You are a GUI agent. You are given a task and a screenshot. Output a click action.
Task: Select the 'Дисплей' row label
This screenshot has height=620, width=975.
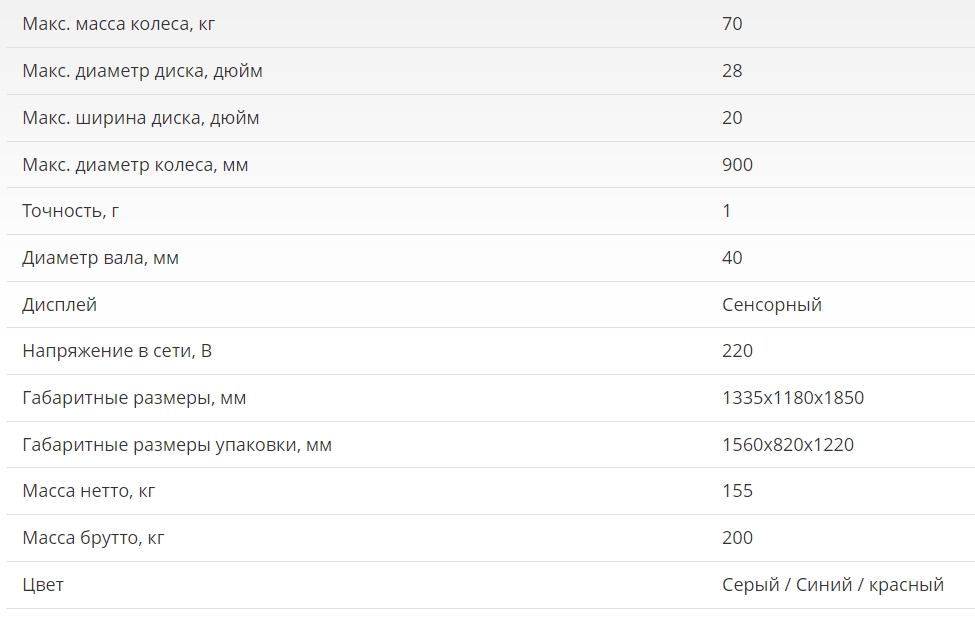tap(59, 305)
